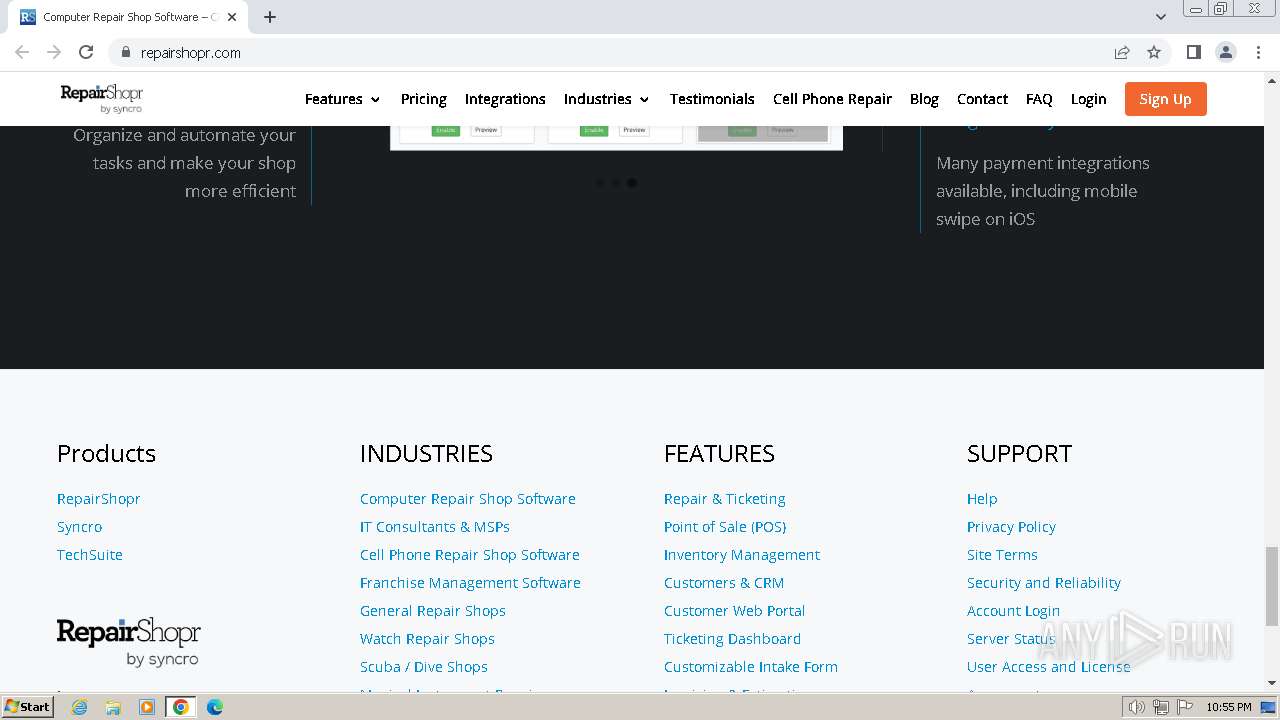Open Franchise Management Software link
This screenshot has height=720, width=1280.
tap(470, 582)
